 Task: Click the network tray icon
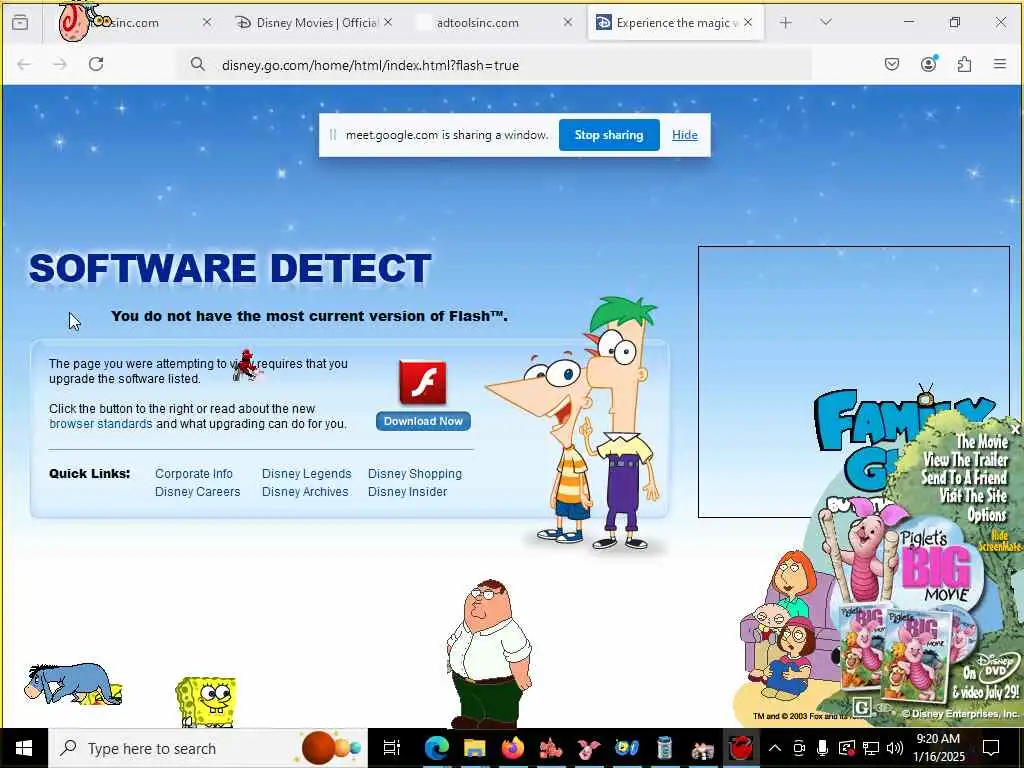coord(871,748)
